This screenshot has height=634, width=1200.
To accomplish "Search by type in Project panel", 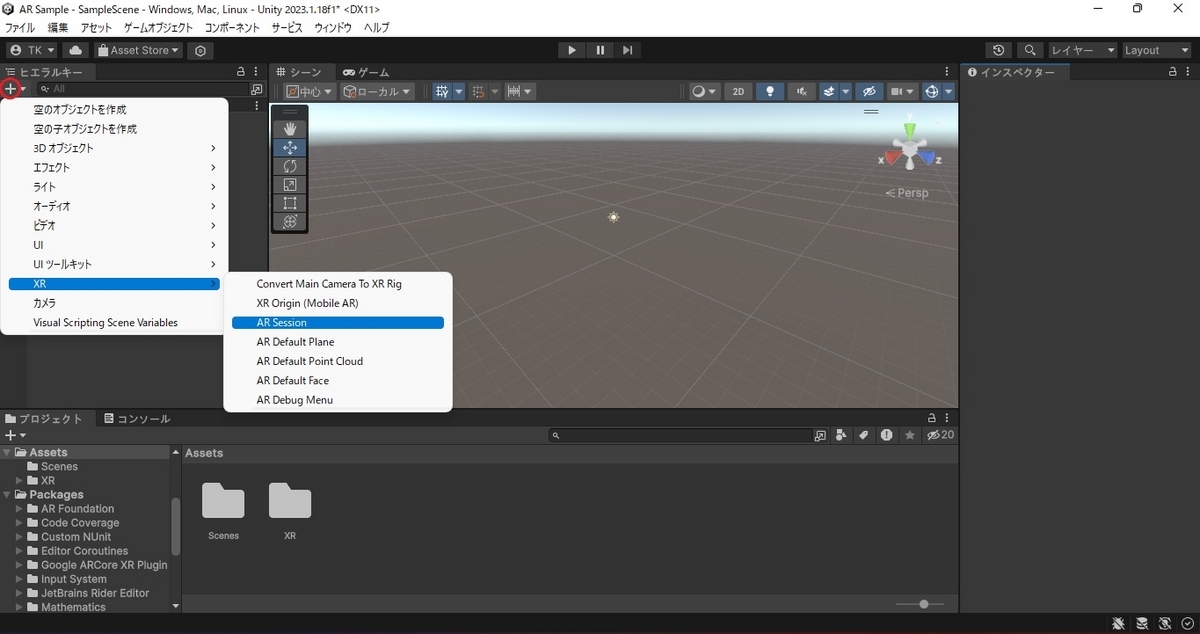I will coord(839,436).
